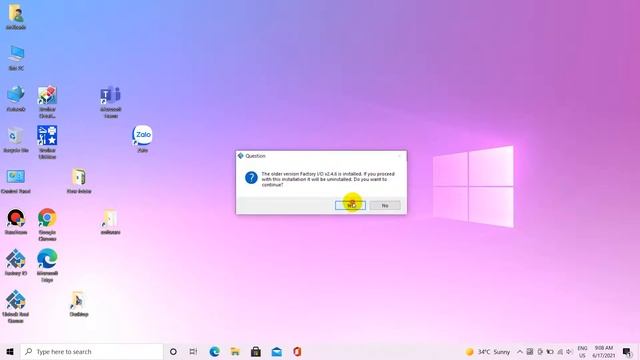Open the 34°C Sunny weather widget

tap(488, 352)
